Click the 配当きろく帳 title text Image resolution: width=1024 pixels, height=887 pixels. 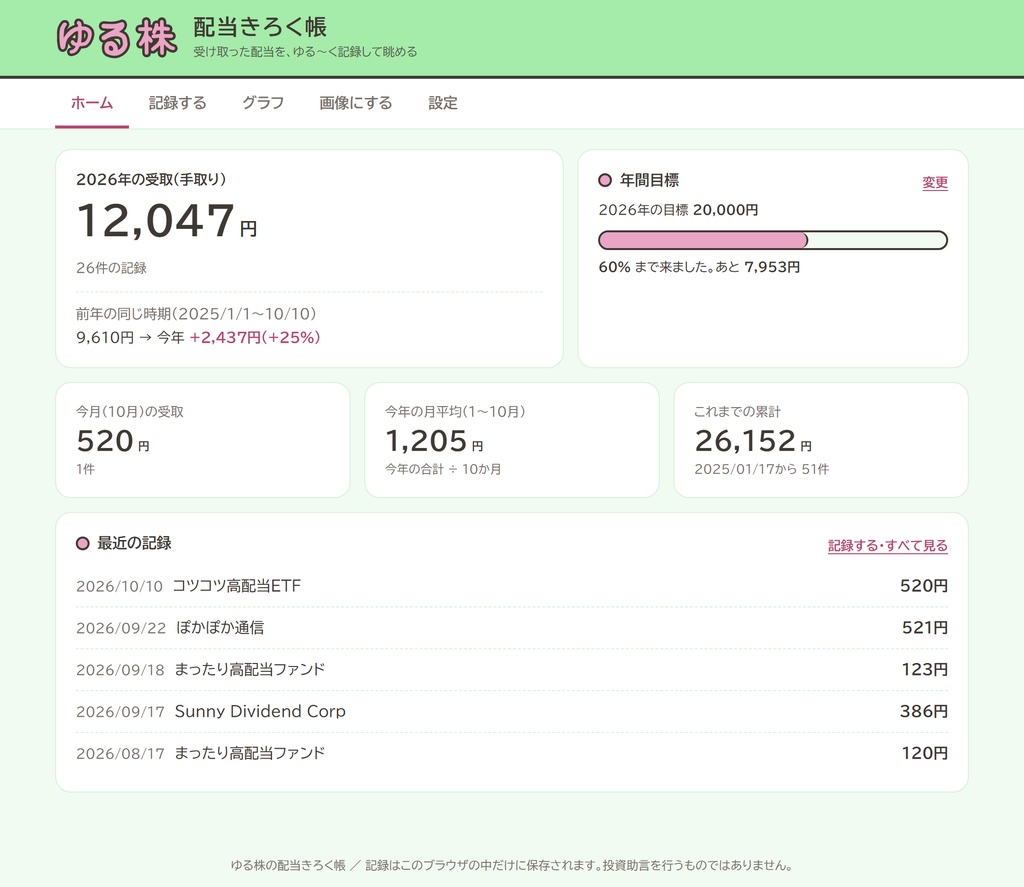point(260,27)
